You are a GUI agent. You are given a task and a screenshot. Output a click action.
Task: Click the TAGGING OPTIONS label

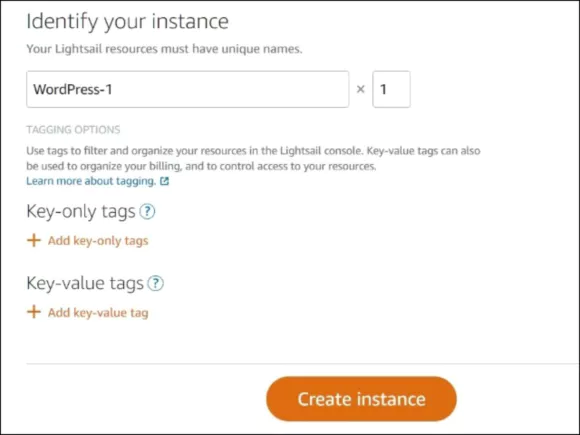coord(73,129)
